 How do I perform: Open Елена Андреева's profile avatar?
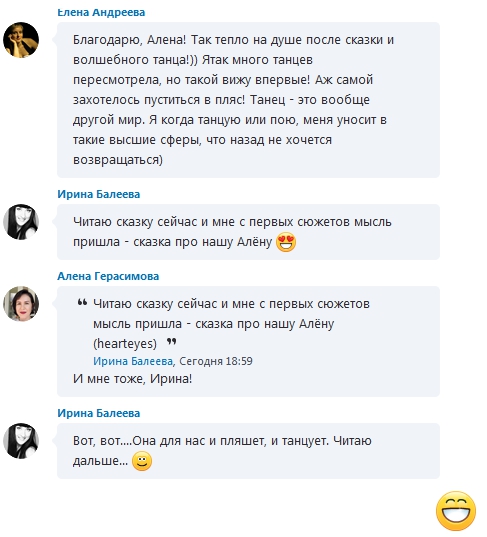click(21, 40)
